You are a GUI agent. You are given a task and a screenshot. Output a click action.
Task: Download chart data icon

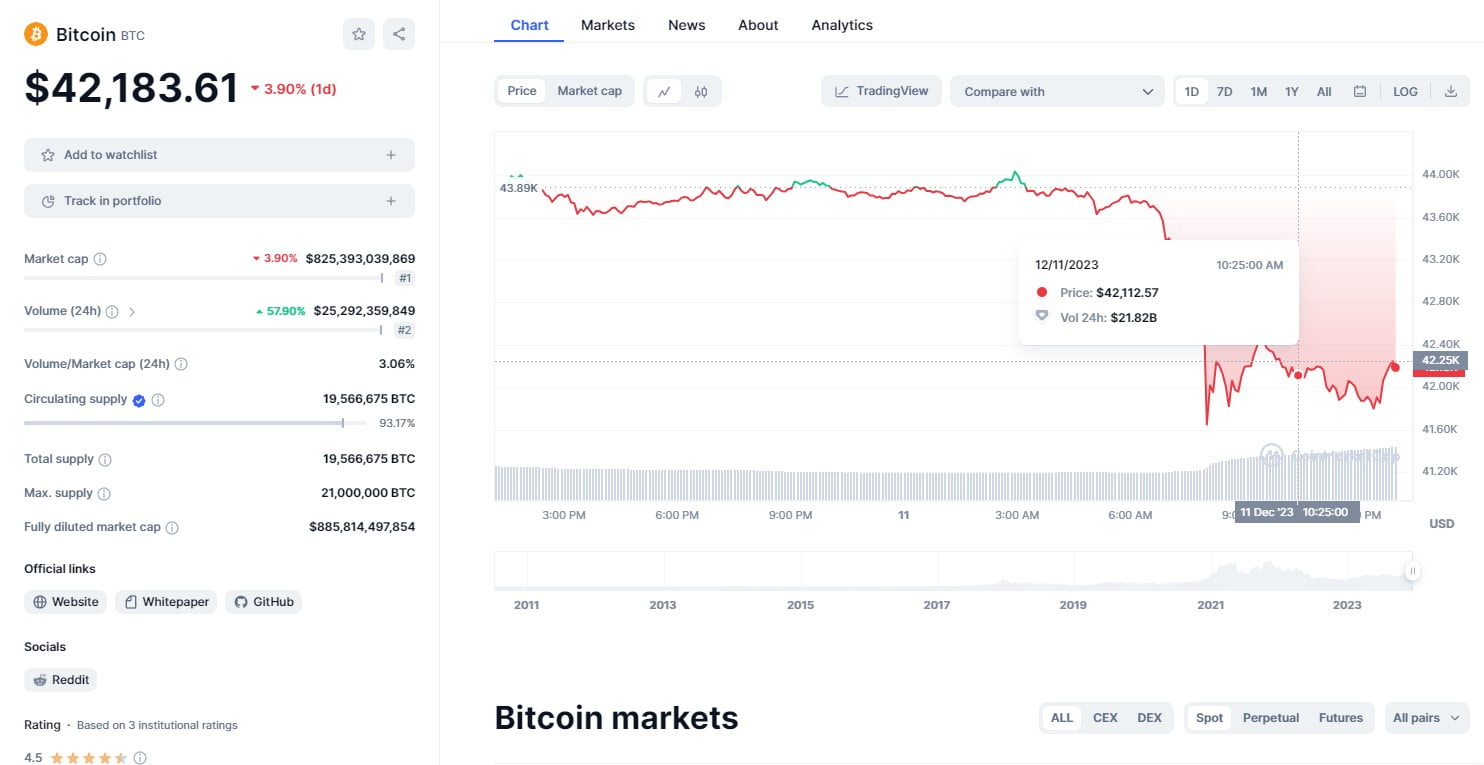click(x=1451, y=91)
